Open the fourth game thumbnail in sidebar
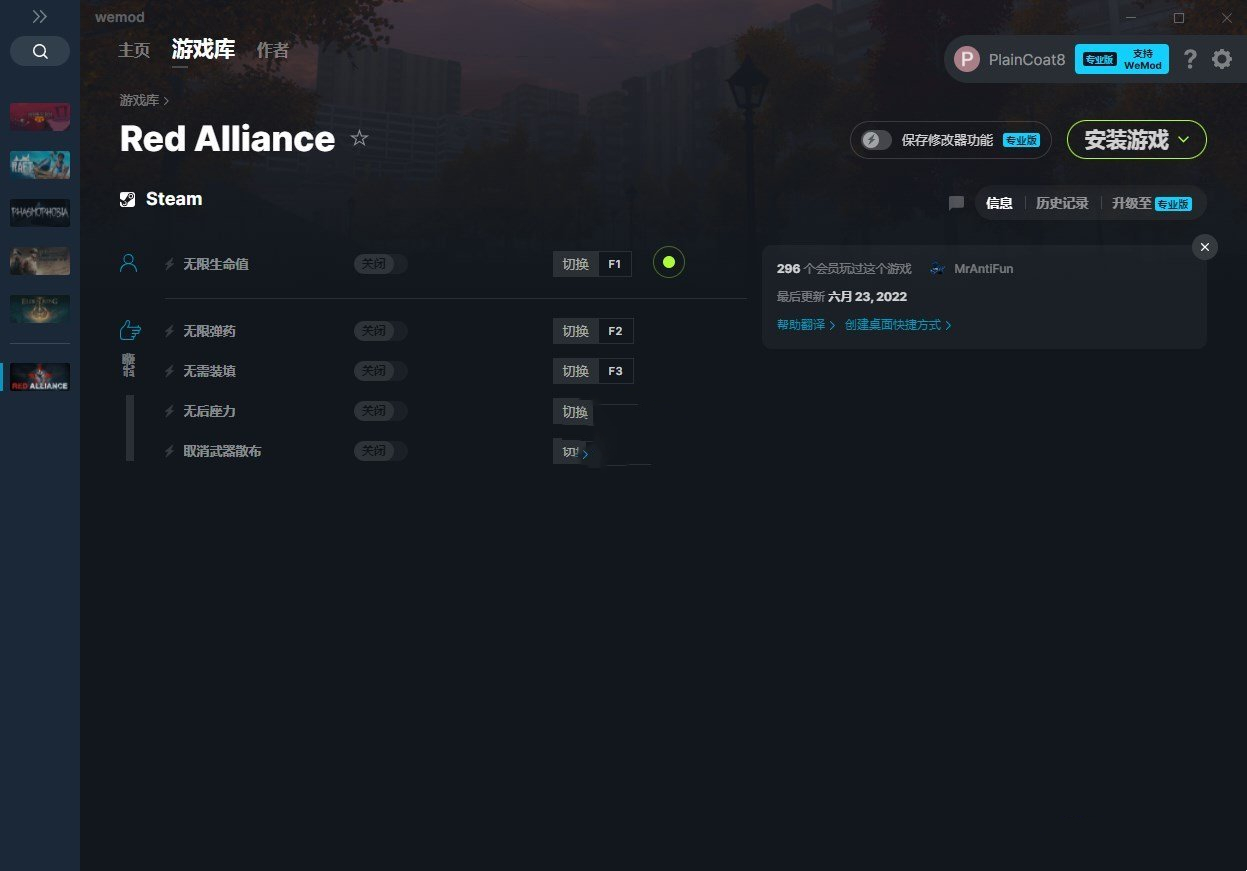This screenshot has height=871, width=1247. (40, 261)
